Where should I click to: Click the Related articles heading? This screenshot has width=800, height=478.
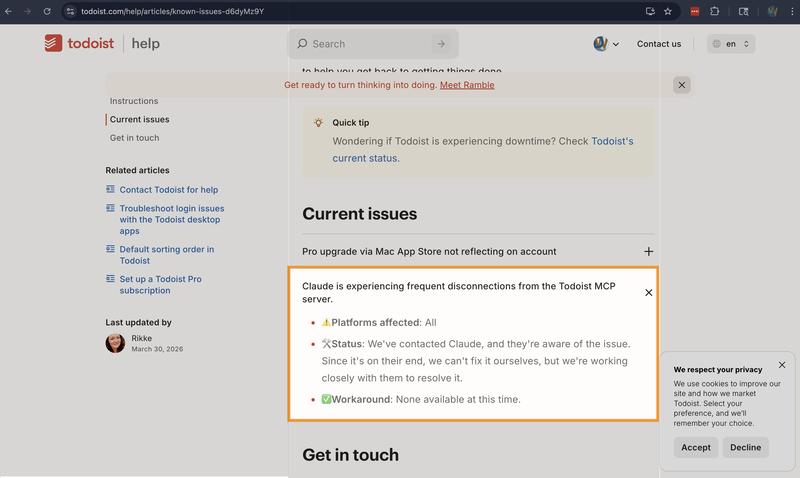coord(137,170)
